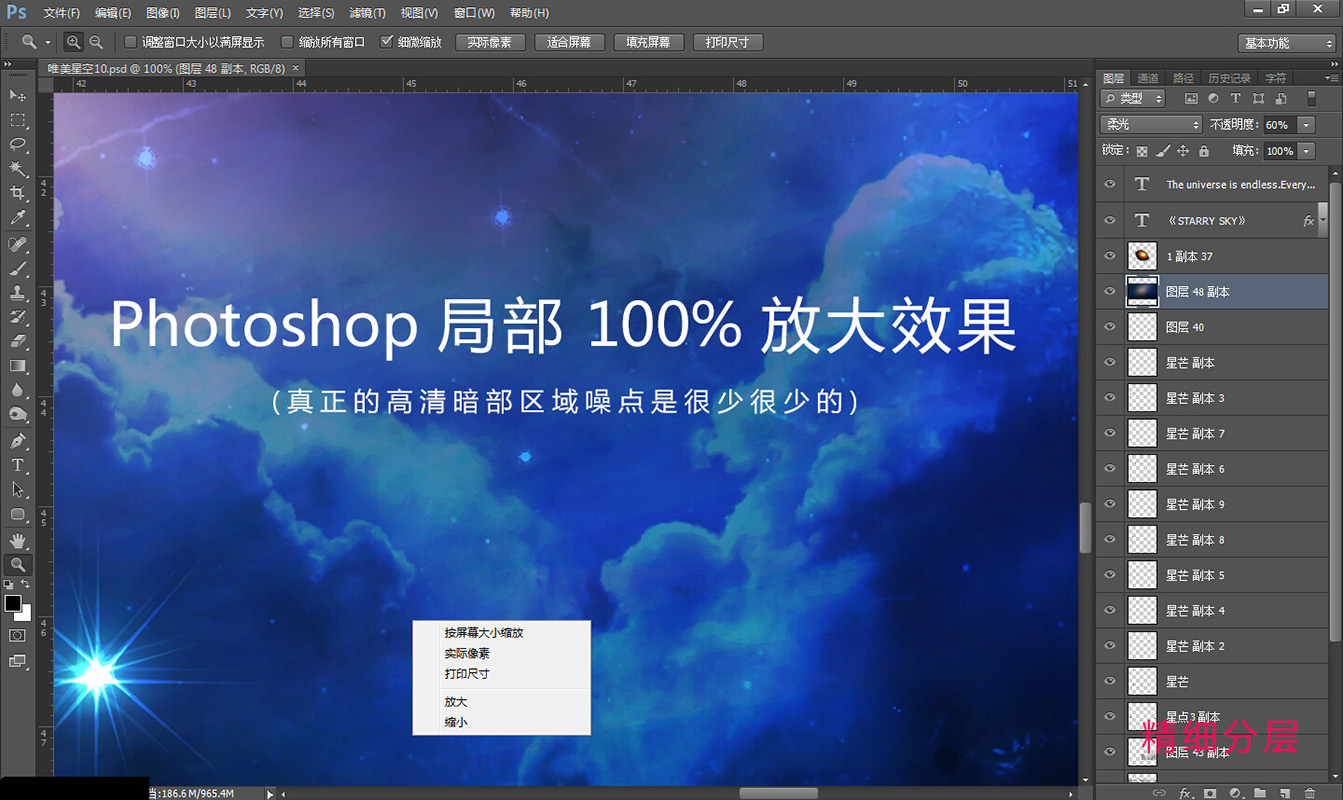Hide the 图层 48 副本 layer
The height and width of the screenshot is (800, 1343).
1109,292
